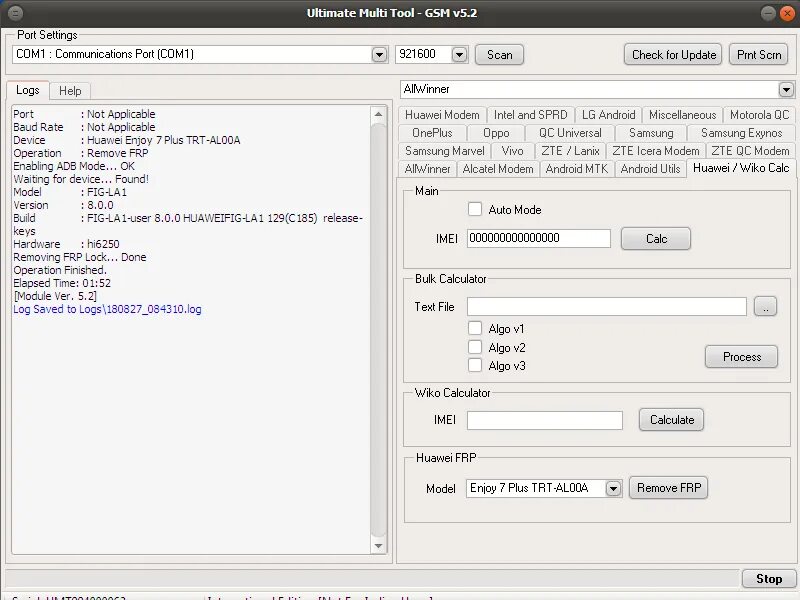Screen dimensions: 800x600
Task: Click the 'Enabling ADB Mode... OK' log line
Action: point(74,166)
